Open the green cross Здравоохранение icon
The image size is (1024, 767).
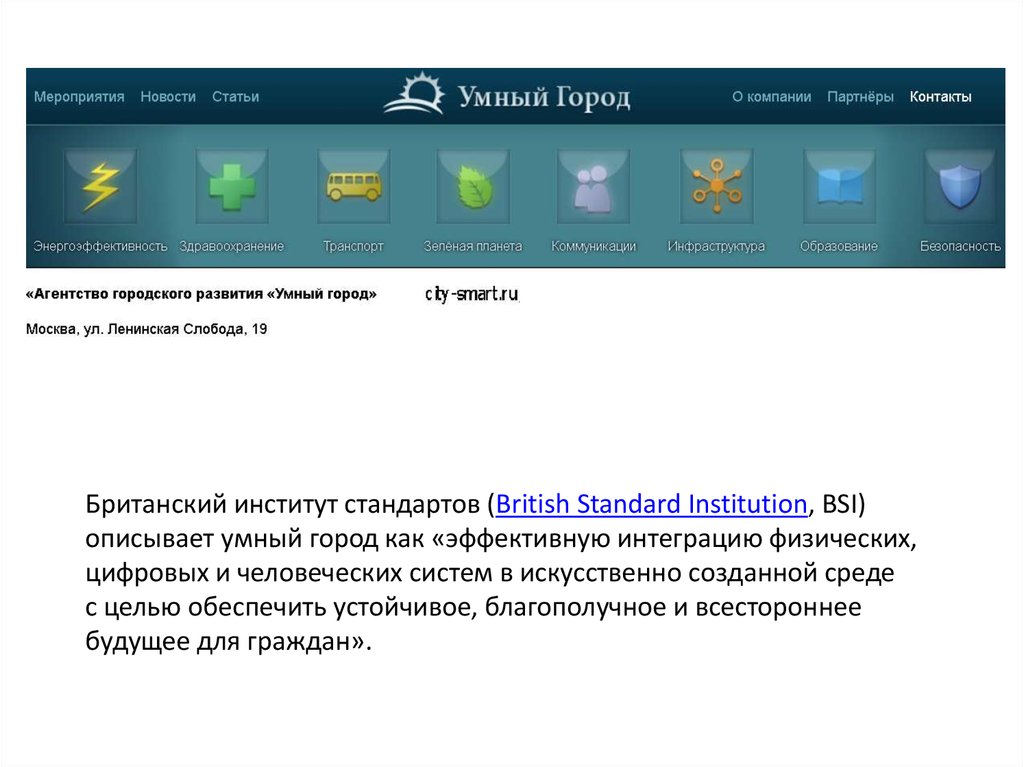[x=232, y=186]
